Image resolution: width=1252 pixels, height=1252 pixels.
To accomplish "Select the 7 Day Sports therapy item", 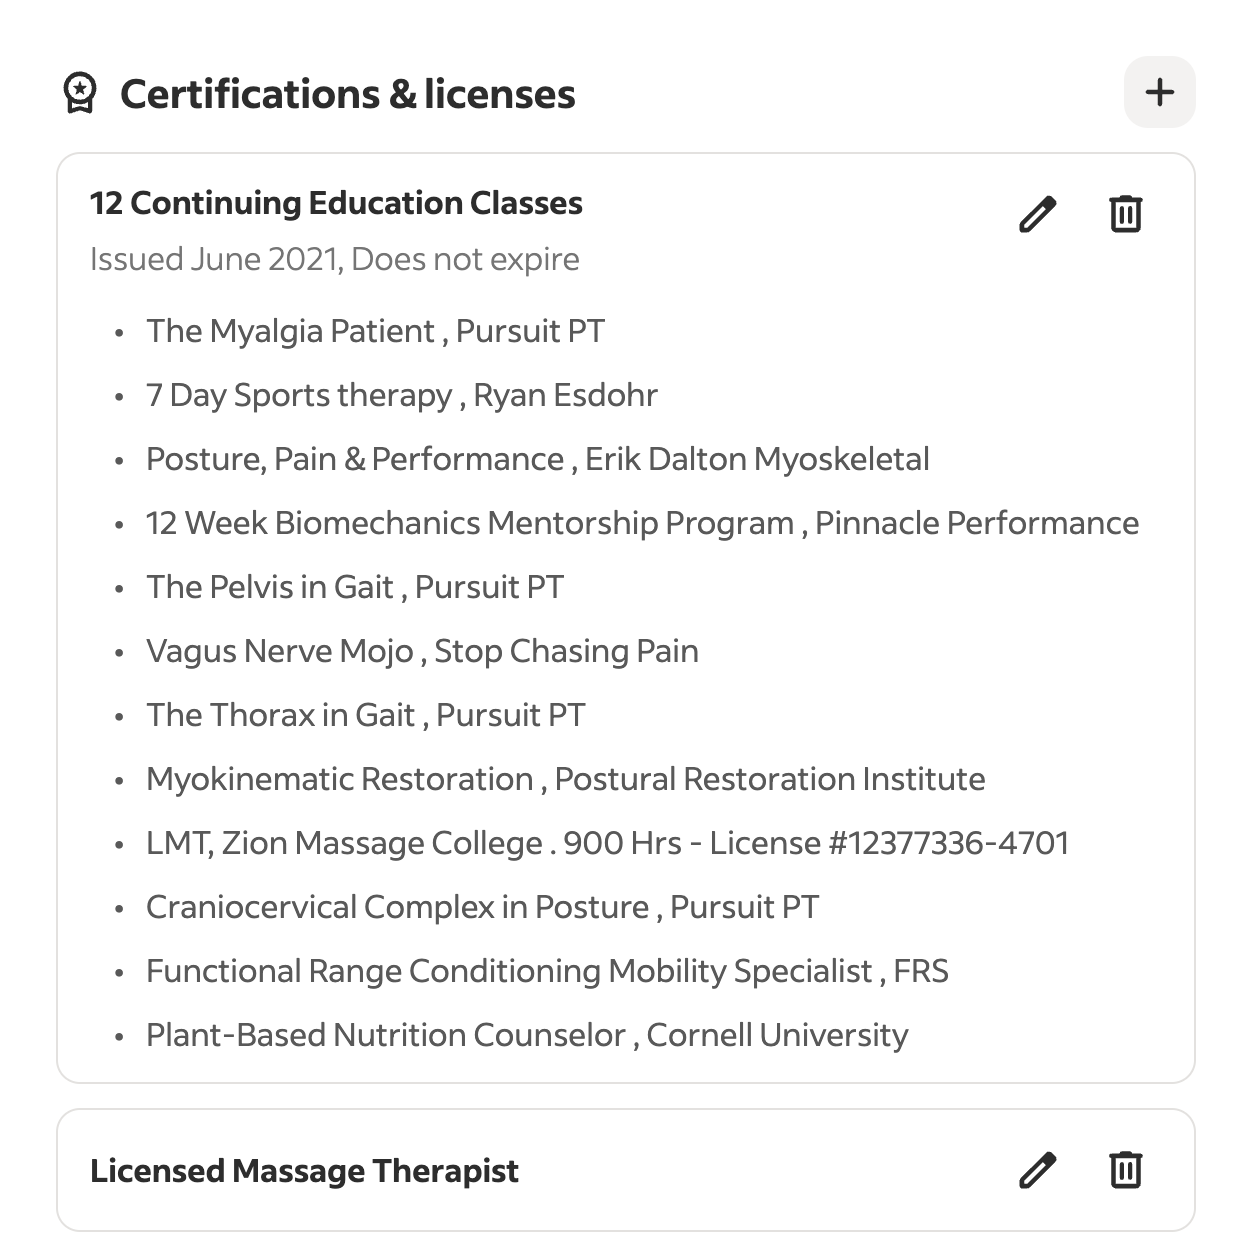I will 401,395.
